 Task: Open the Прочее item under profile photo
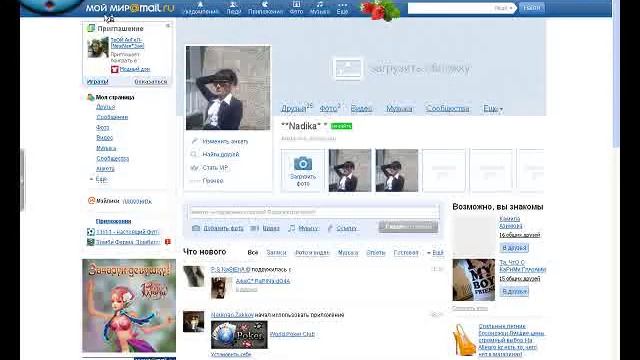pyautogui.click(x=213, y=181)
